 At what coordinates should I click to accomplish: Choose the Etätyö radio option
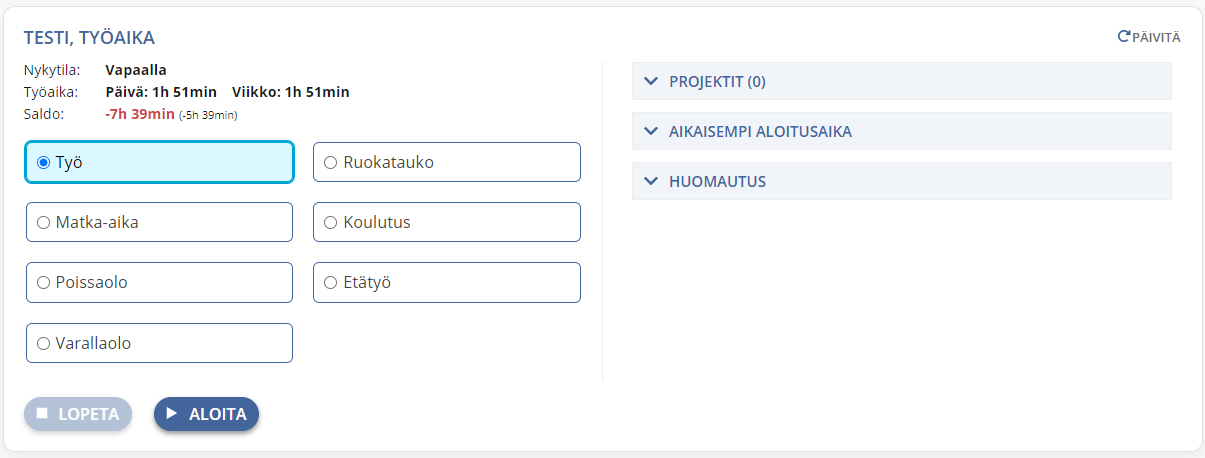tap(447, 282)
